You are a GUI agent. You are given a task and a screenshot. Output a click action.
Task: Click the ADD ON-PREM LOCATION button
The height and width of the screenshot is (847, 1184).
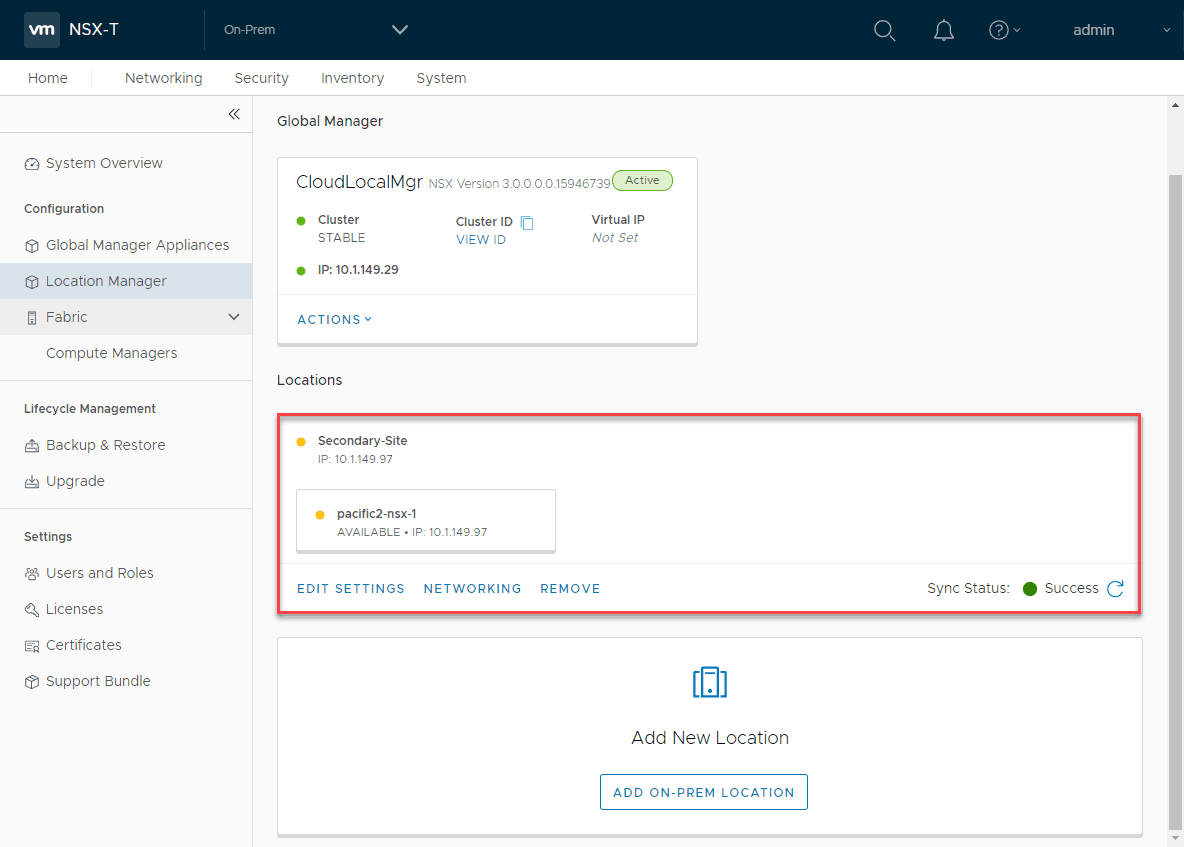(x=704, y=791)
